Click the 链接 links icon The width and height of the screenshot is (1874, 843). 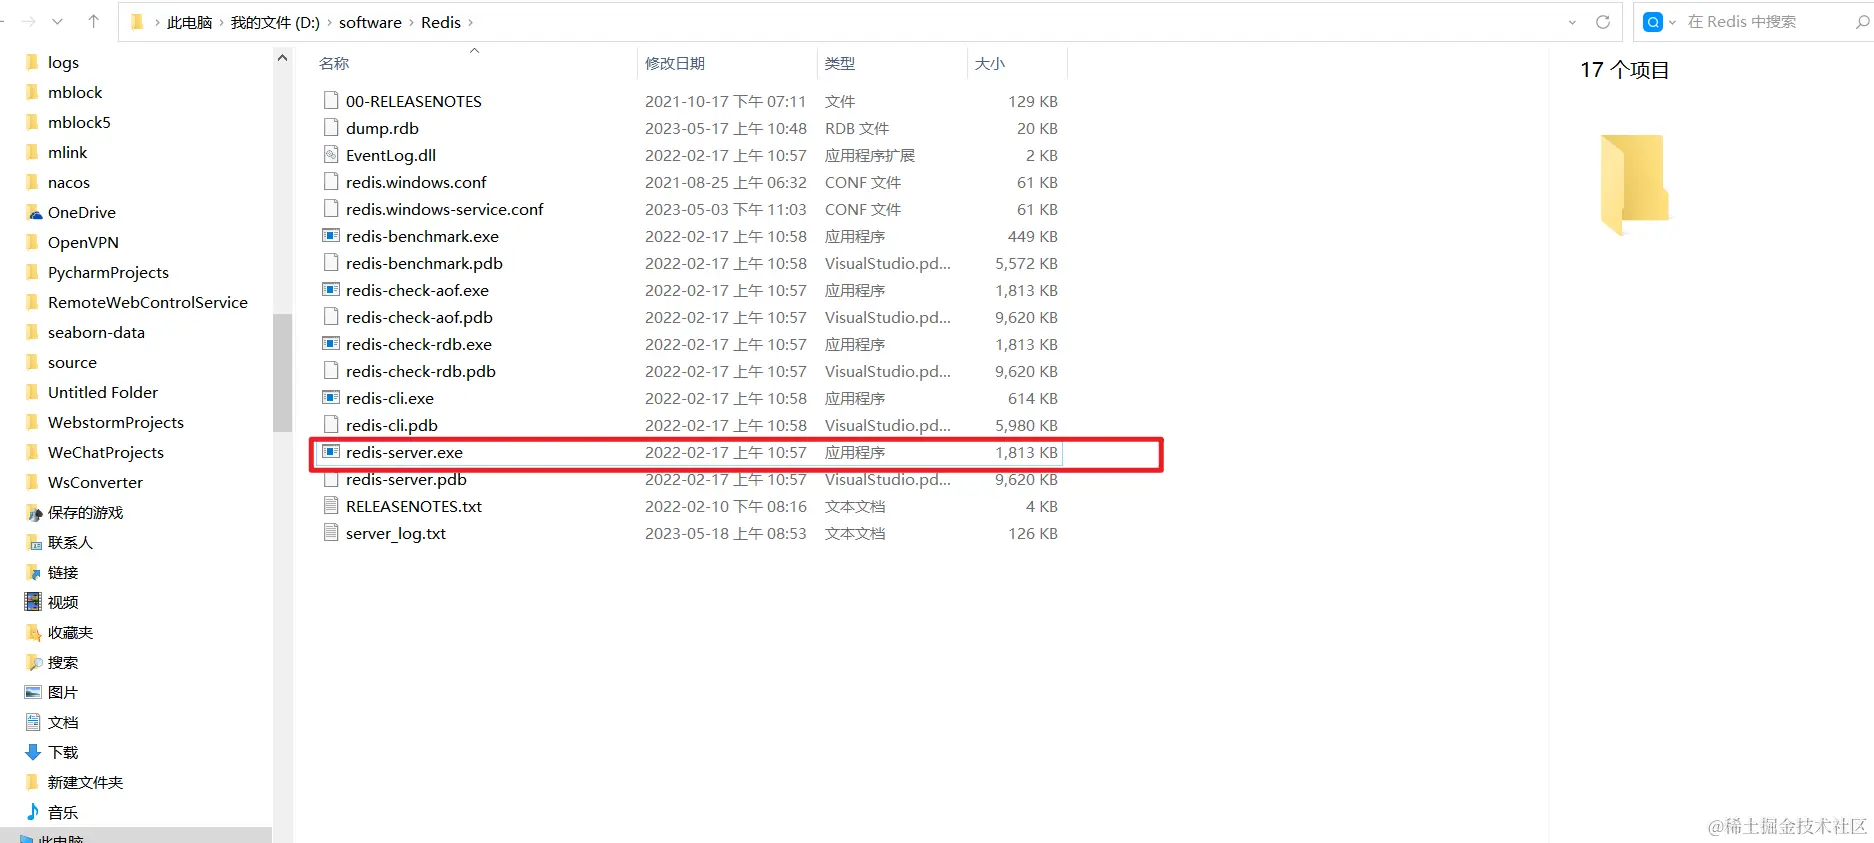point(34,572)
